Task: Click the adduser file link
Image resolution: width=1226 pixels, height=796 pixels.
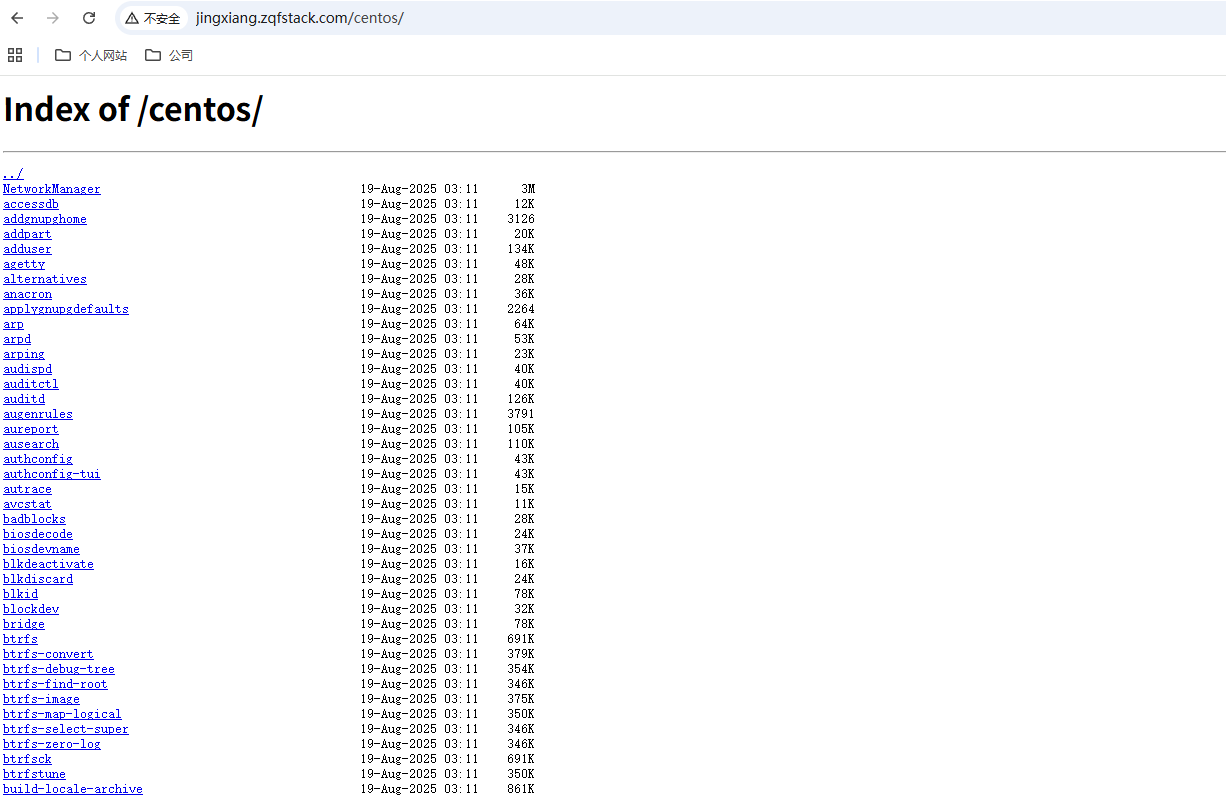Action: 27,249
